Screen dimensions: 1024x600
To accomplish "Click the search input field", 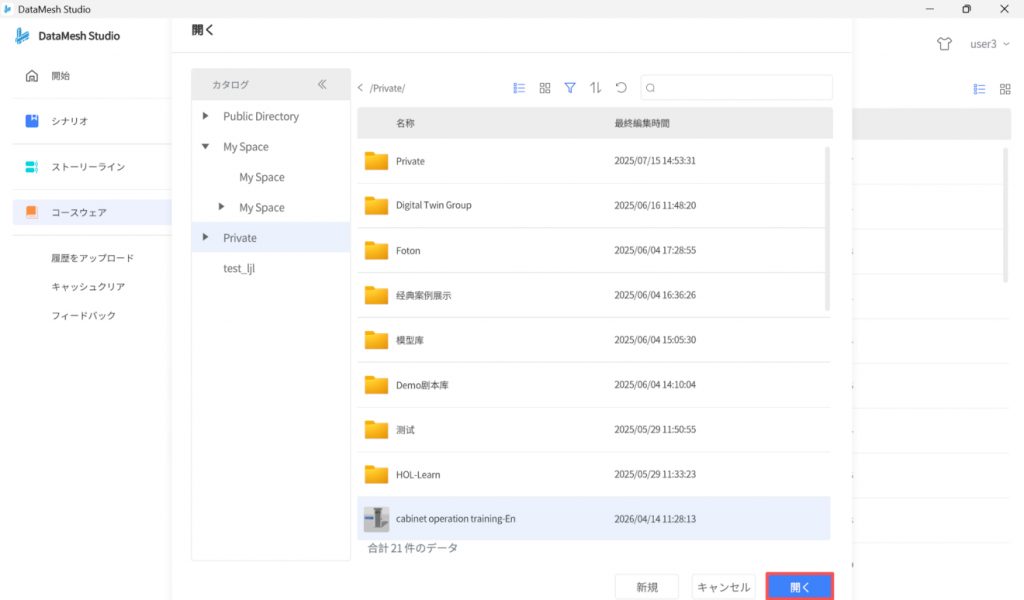I will pos(740,88).
